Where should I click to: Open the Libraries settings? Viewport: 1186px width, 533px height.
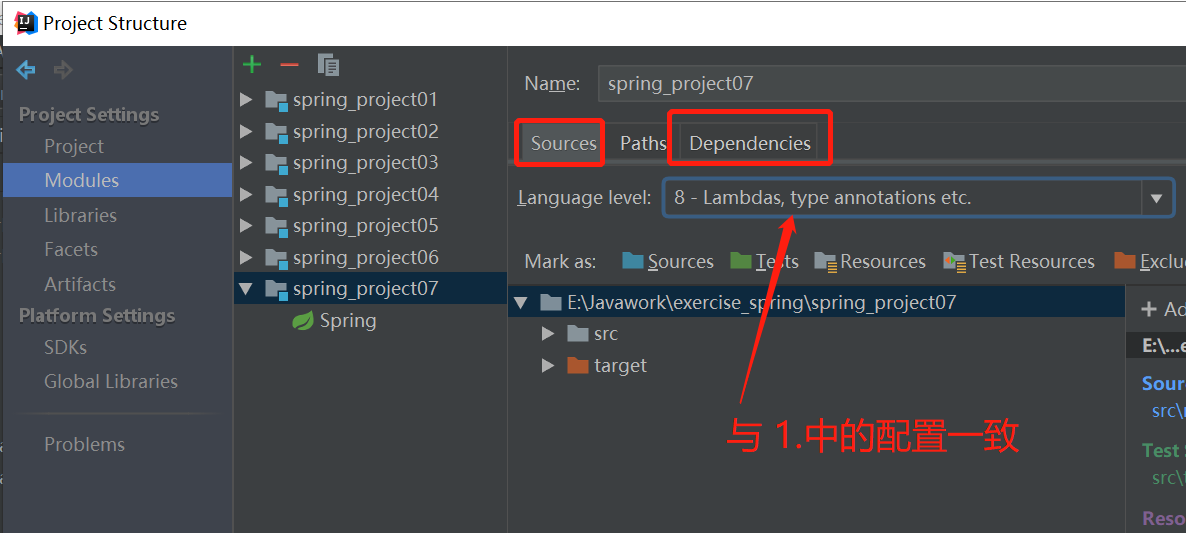(x=80, y=215)
